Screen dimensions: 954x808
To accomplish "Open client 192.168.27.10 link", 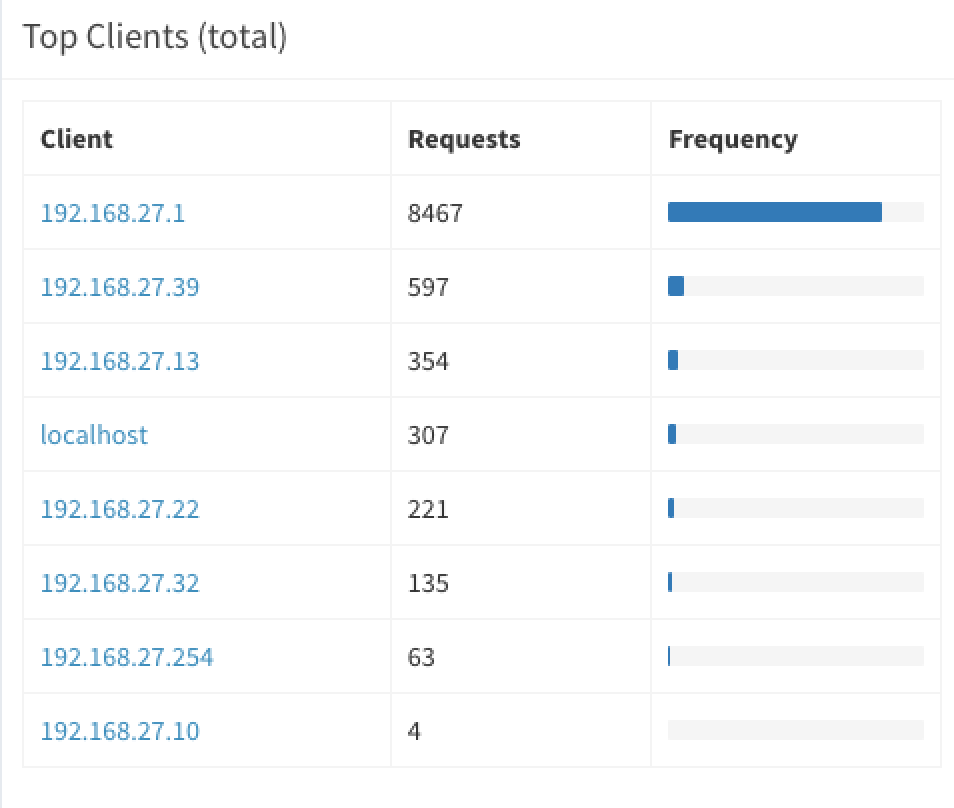I will coord(120,731).
